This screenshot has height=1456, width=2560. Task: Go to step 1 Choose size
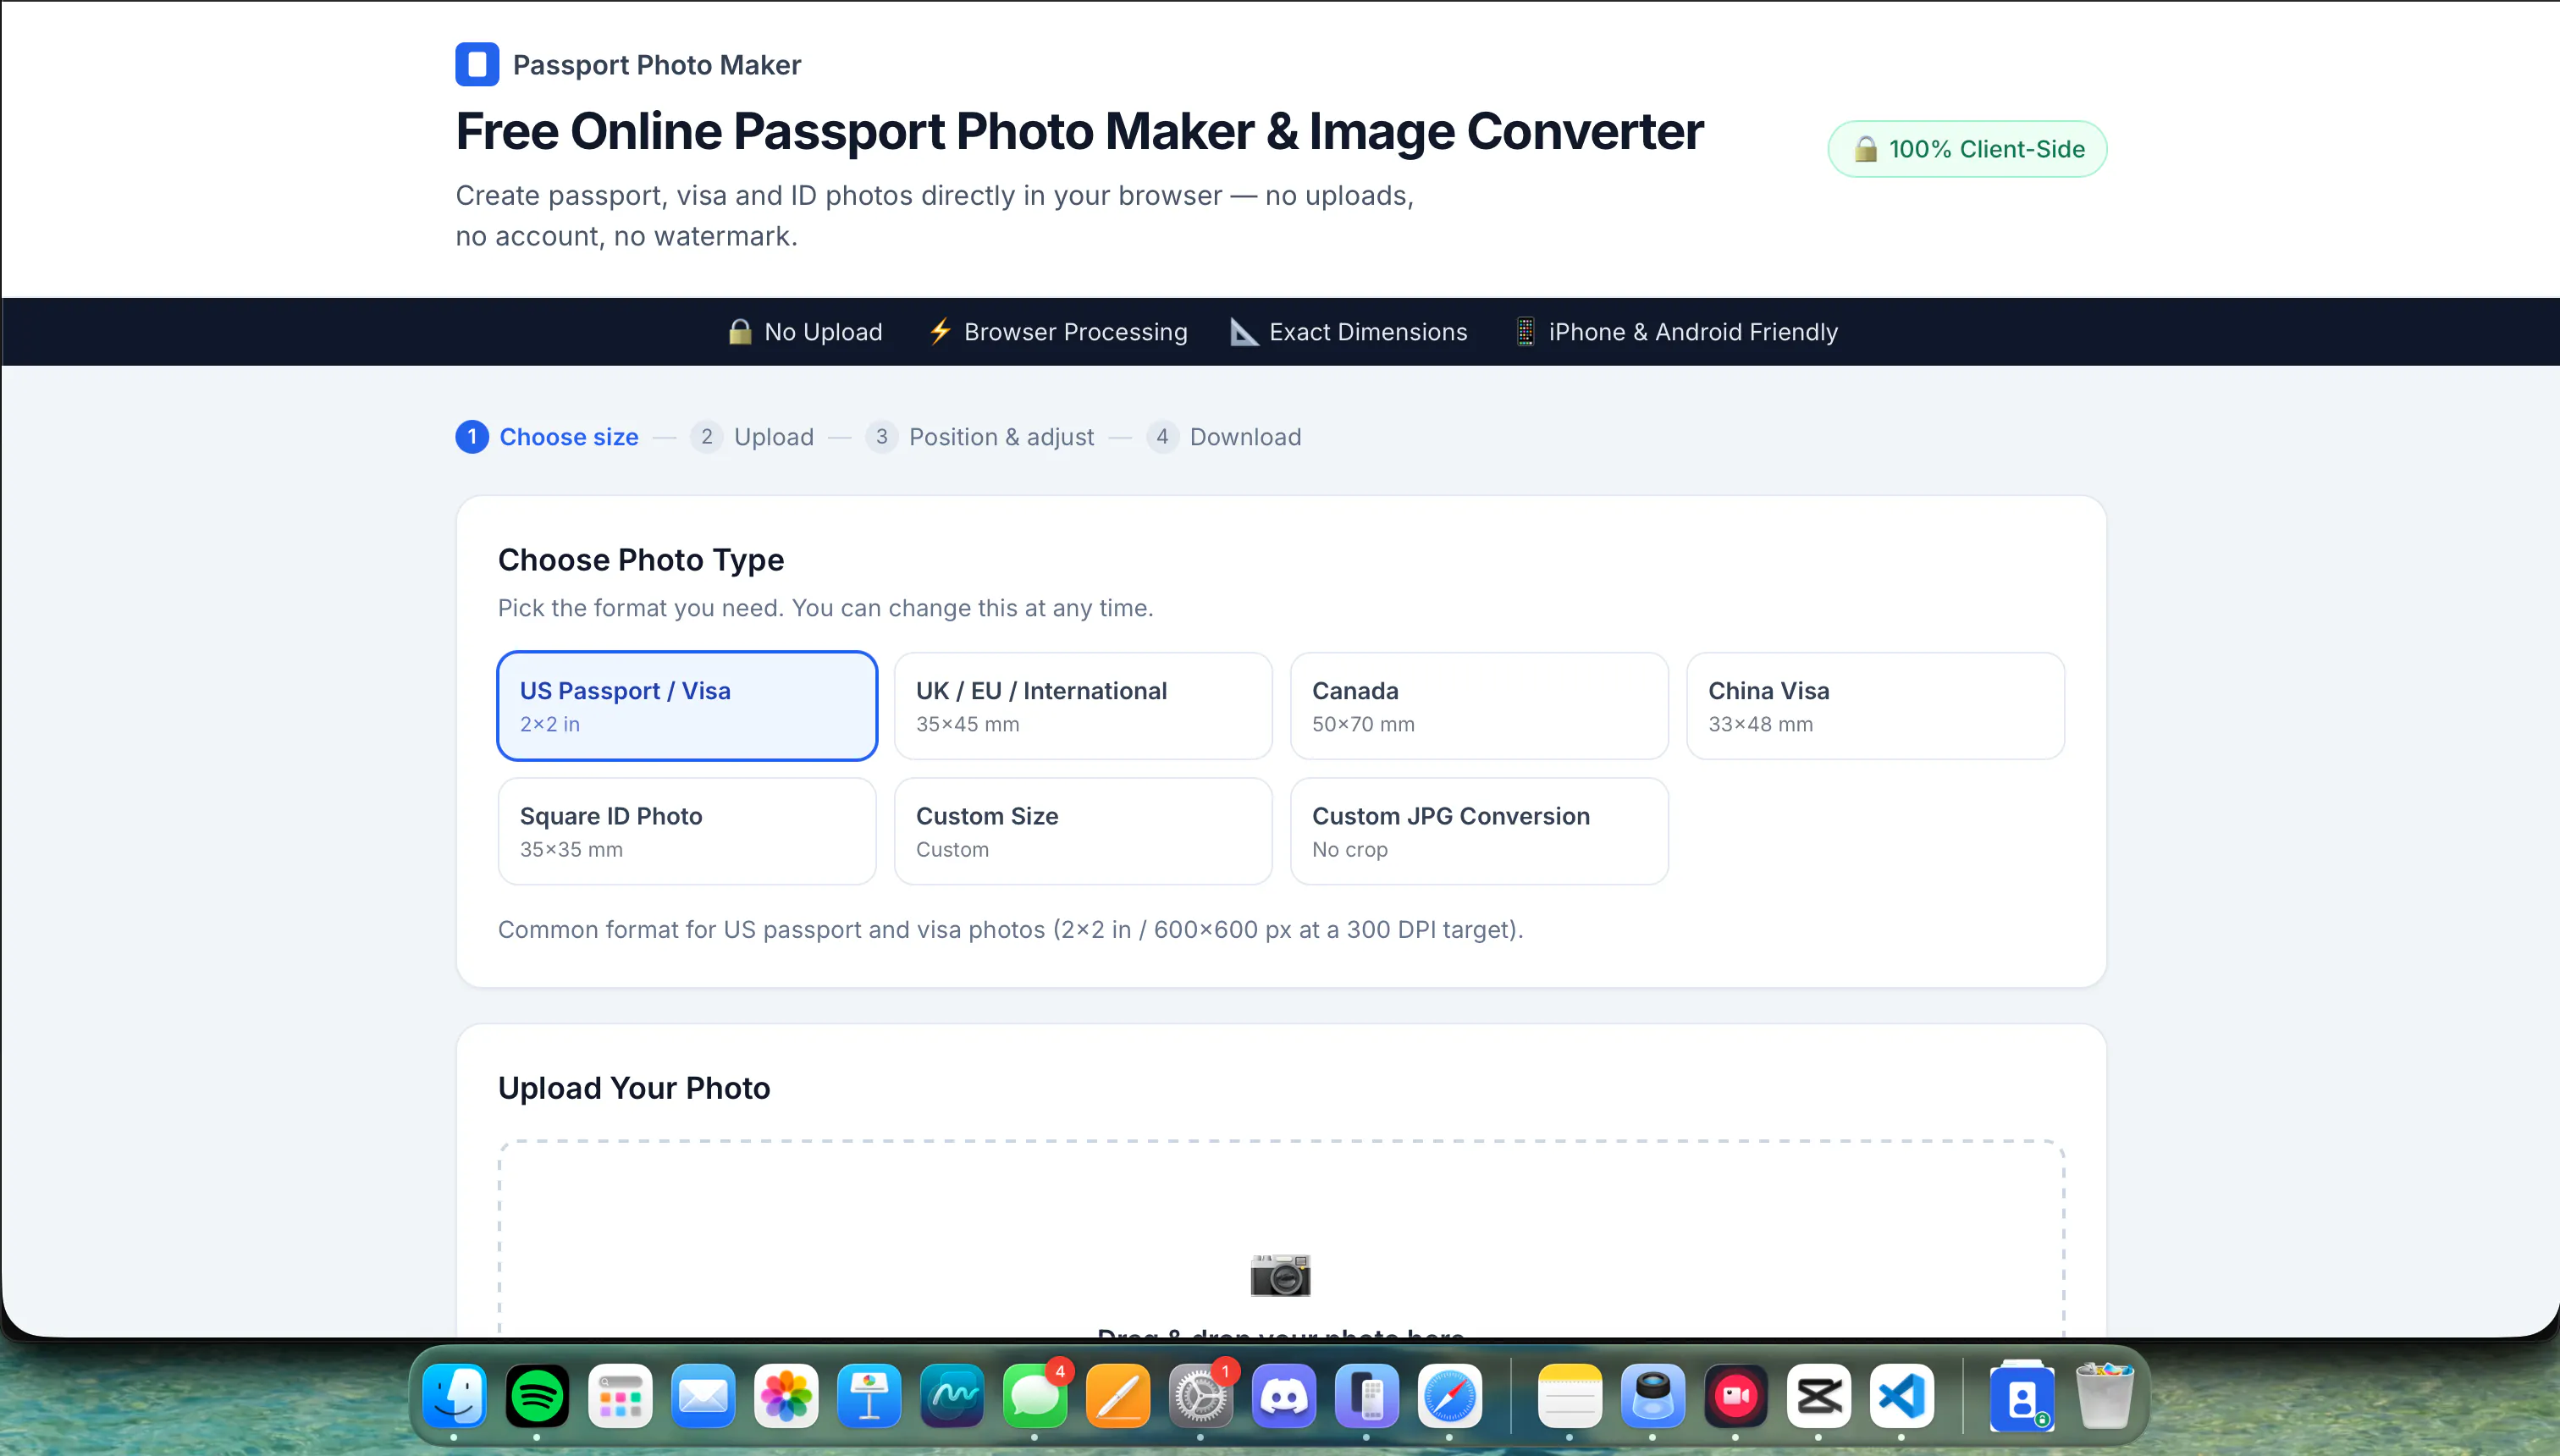click(547, 437)
